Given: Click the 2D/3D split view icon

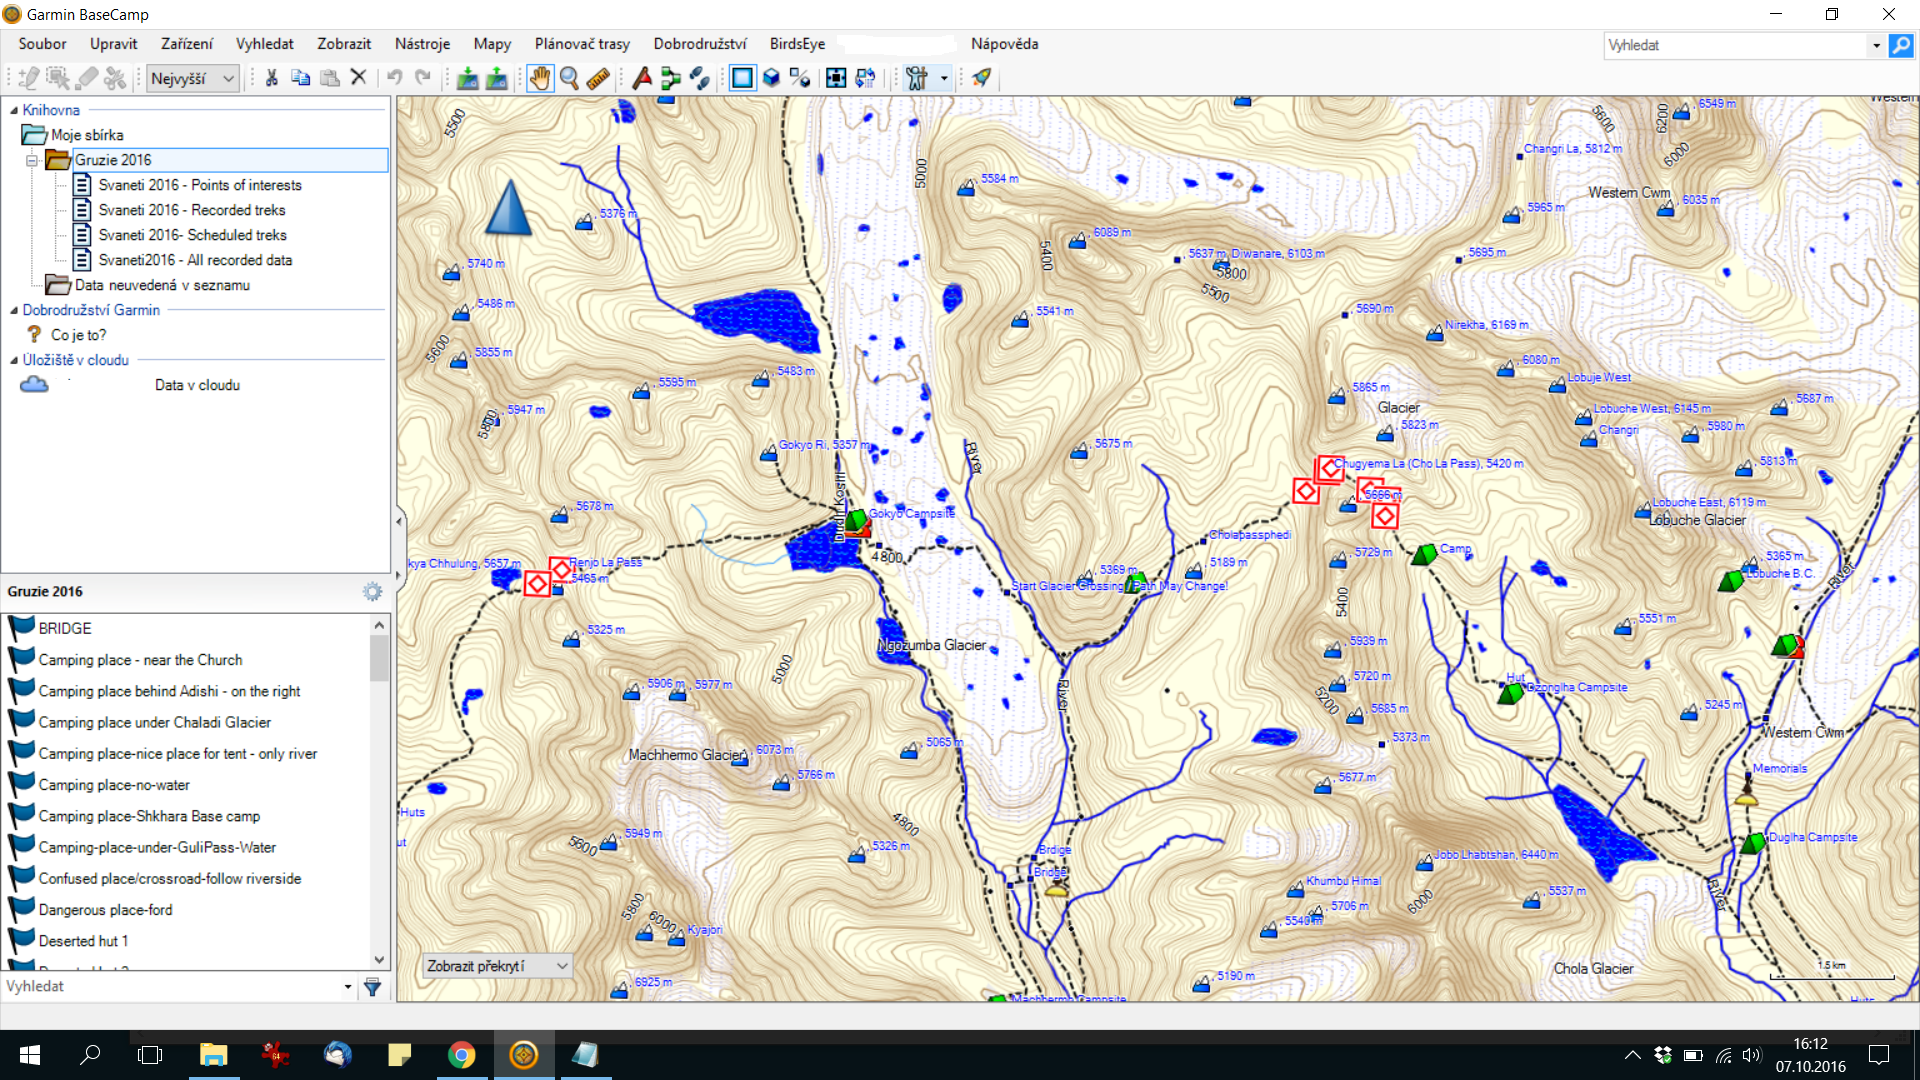Looking at the screenshot, I should pos(800,78).
